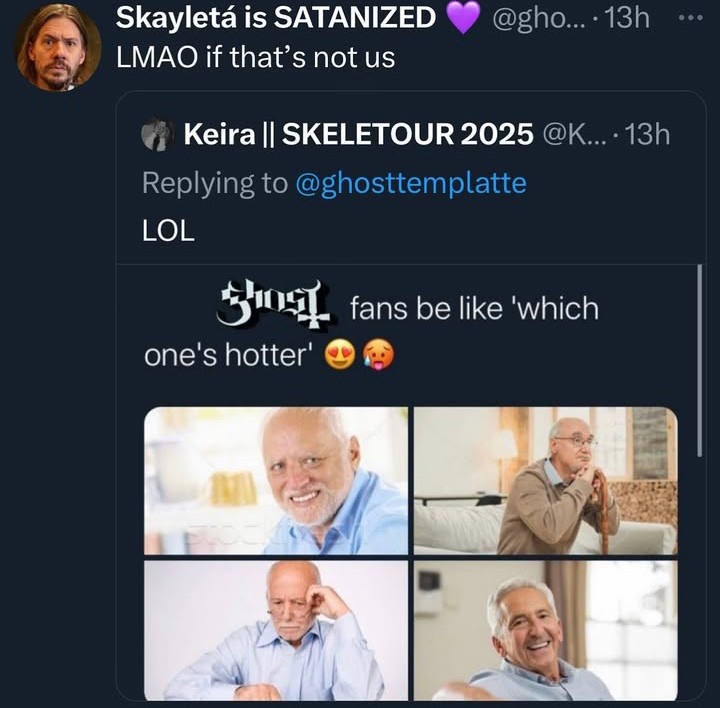
Task: Open the three-dot more options menu
Action: pos(689,18)
